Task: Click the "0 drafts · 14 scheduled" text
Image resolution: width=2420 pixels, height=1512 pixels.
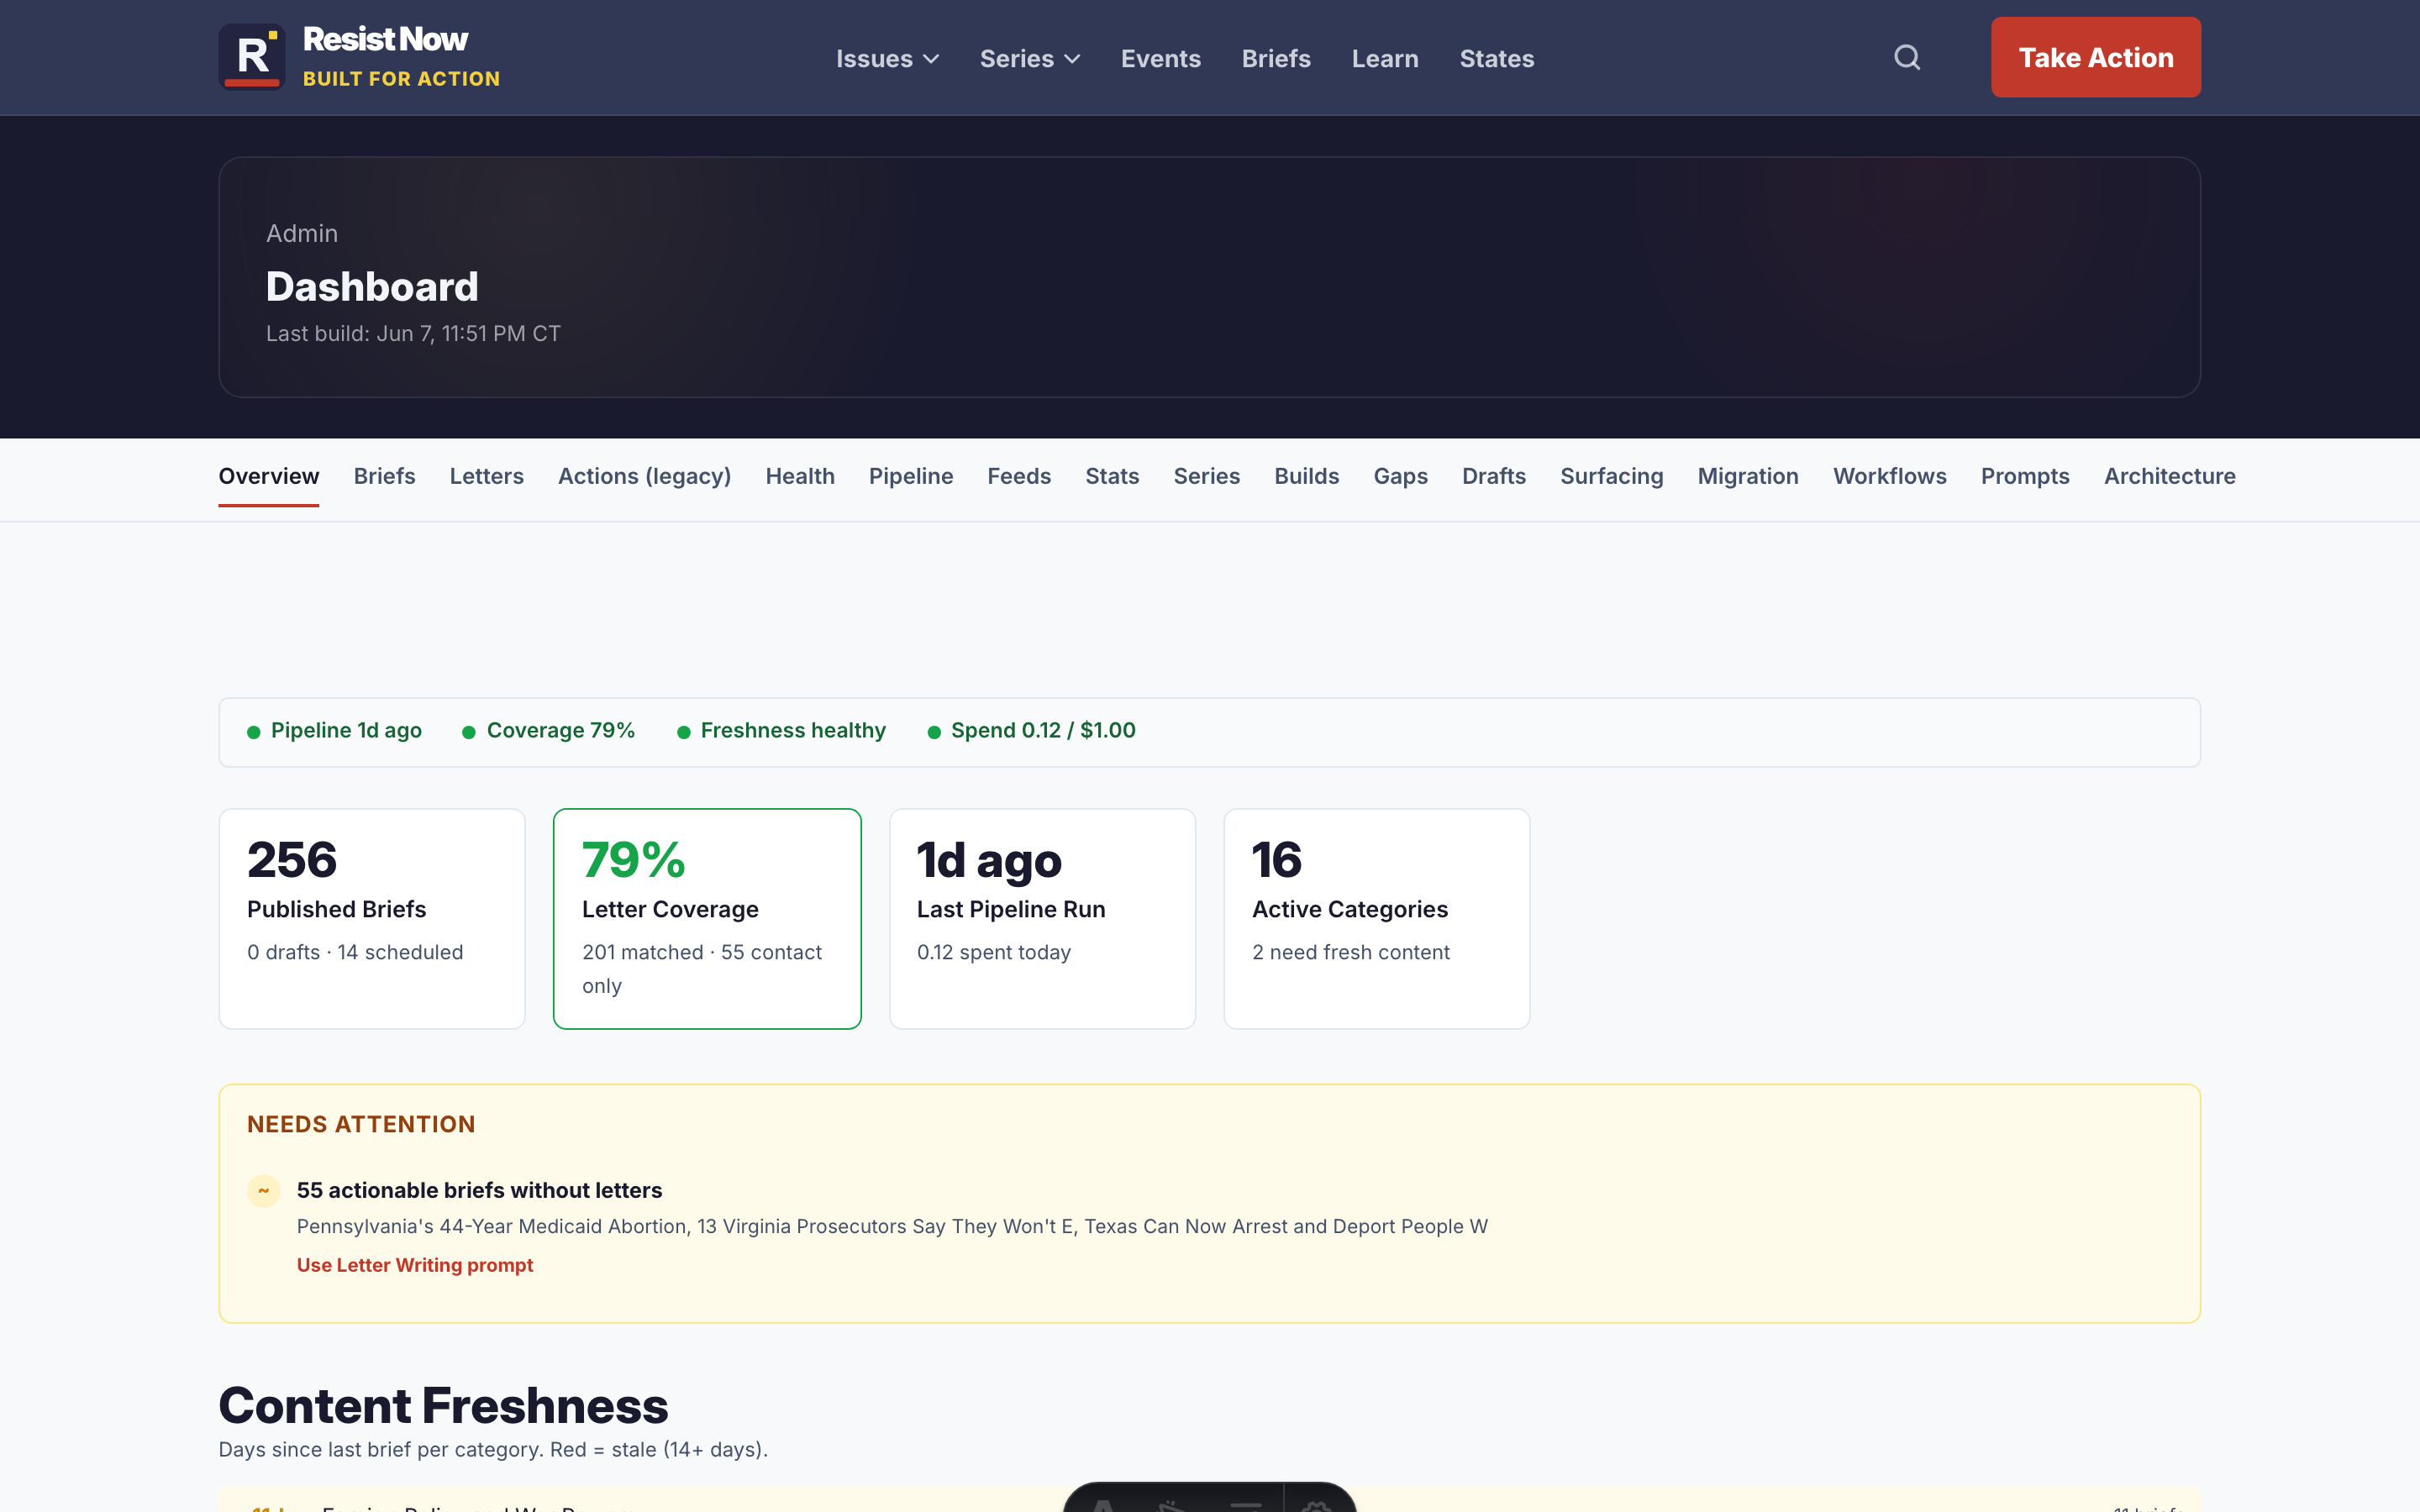Action: click(x=355, y=952)
